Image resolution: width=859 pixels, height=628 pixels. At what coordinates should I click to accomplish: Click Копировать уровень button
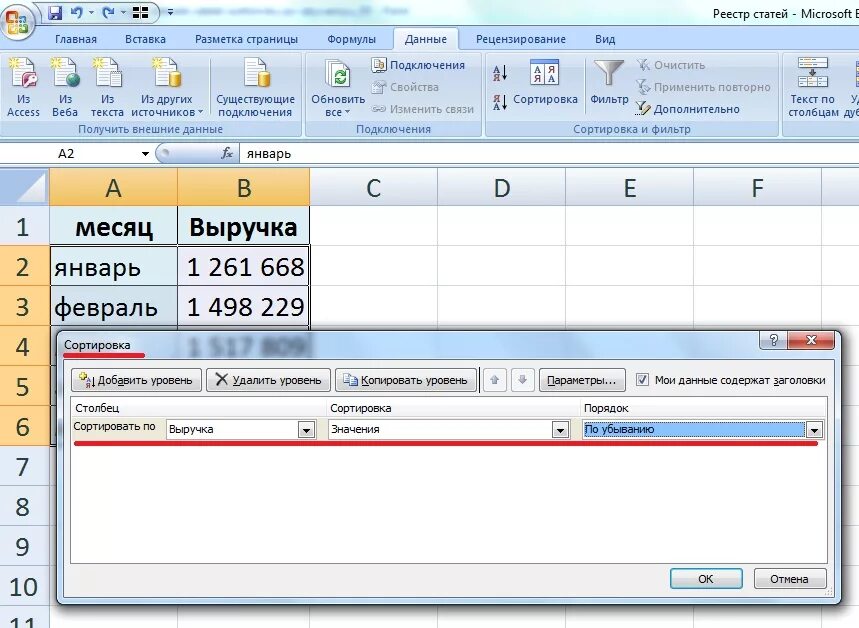[x=406, y=380]
